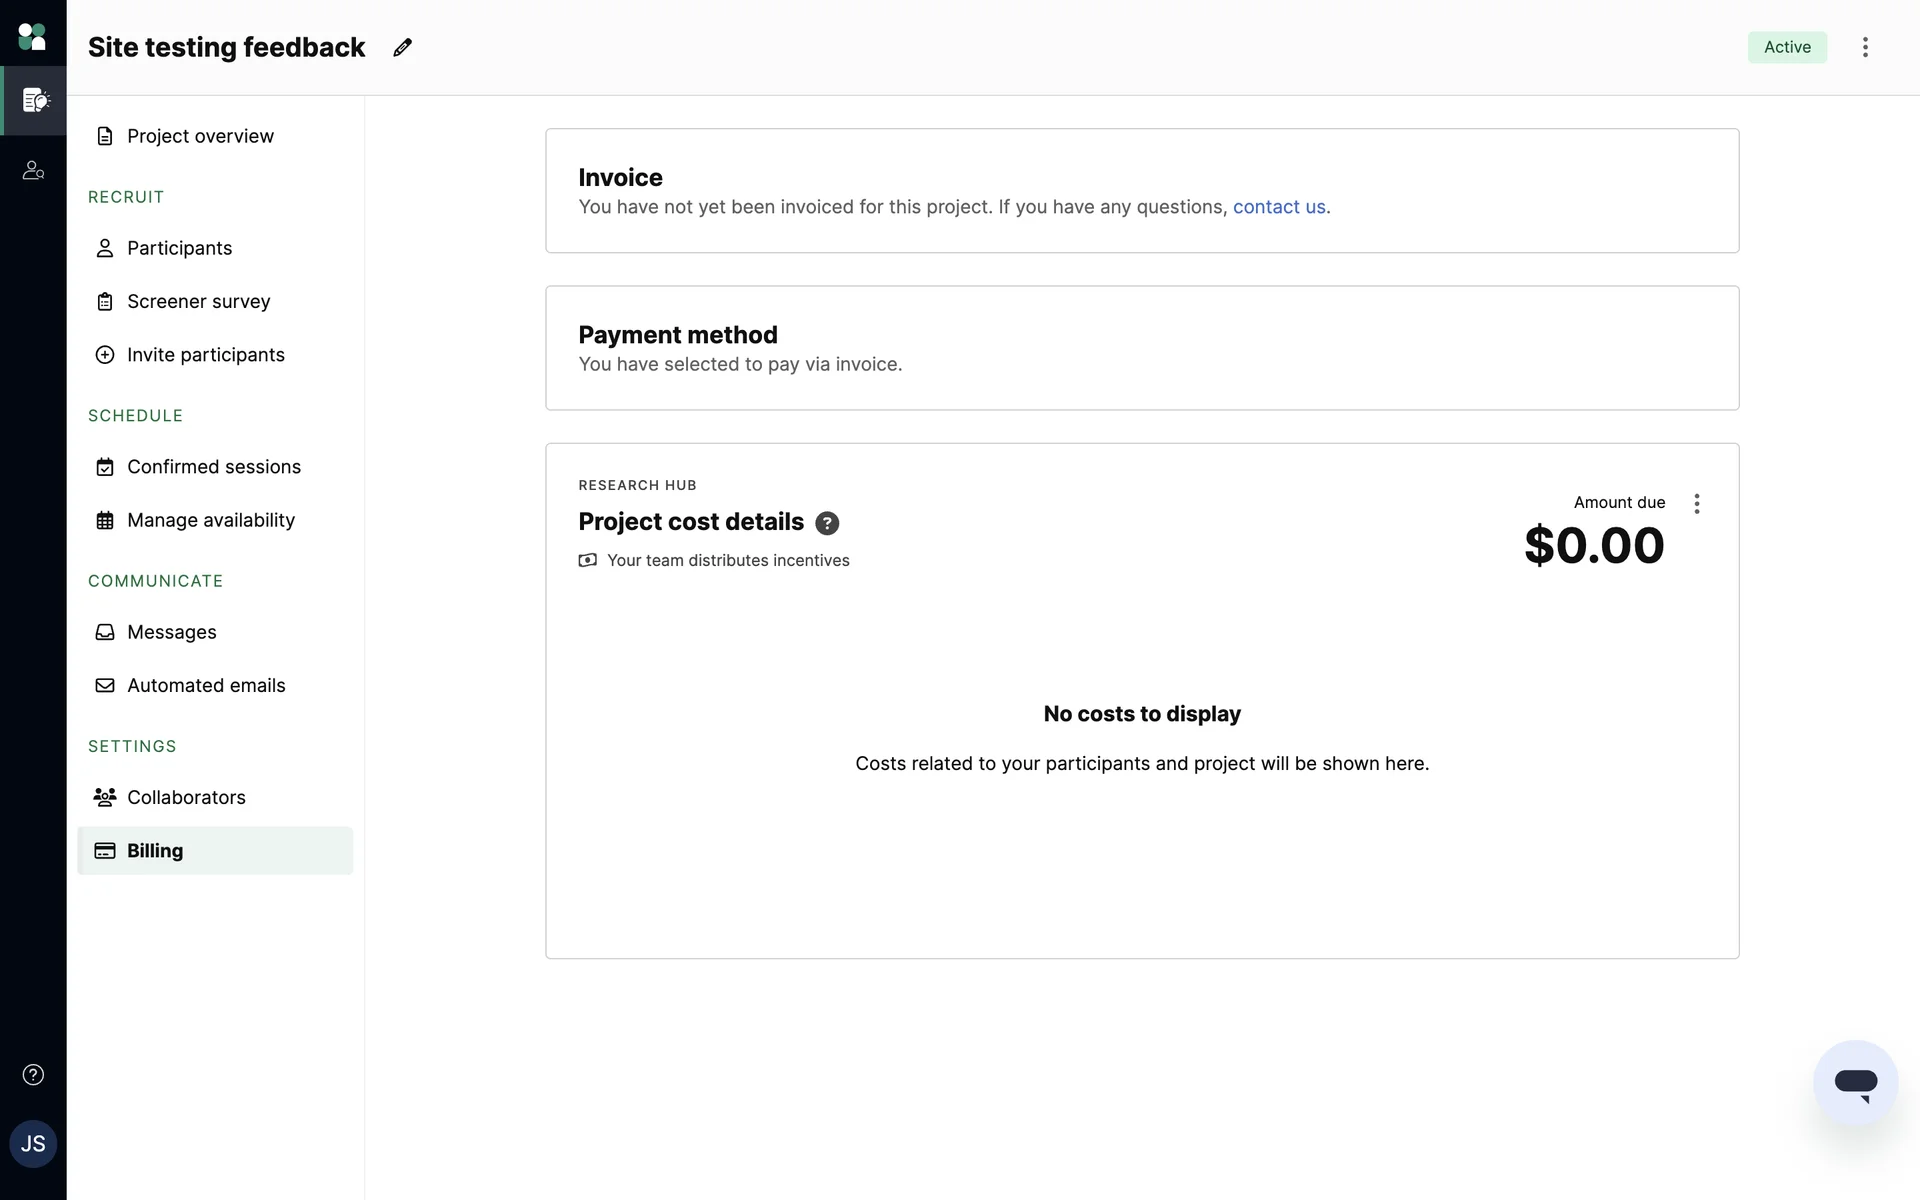Click the app logo at top left

point(32,37)
